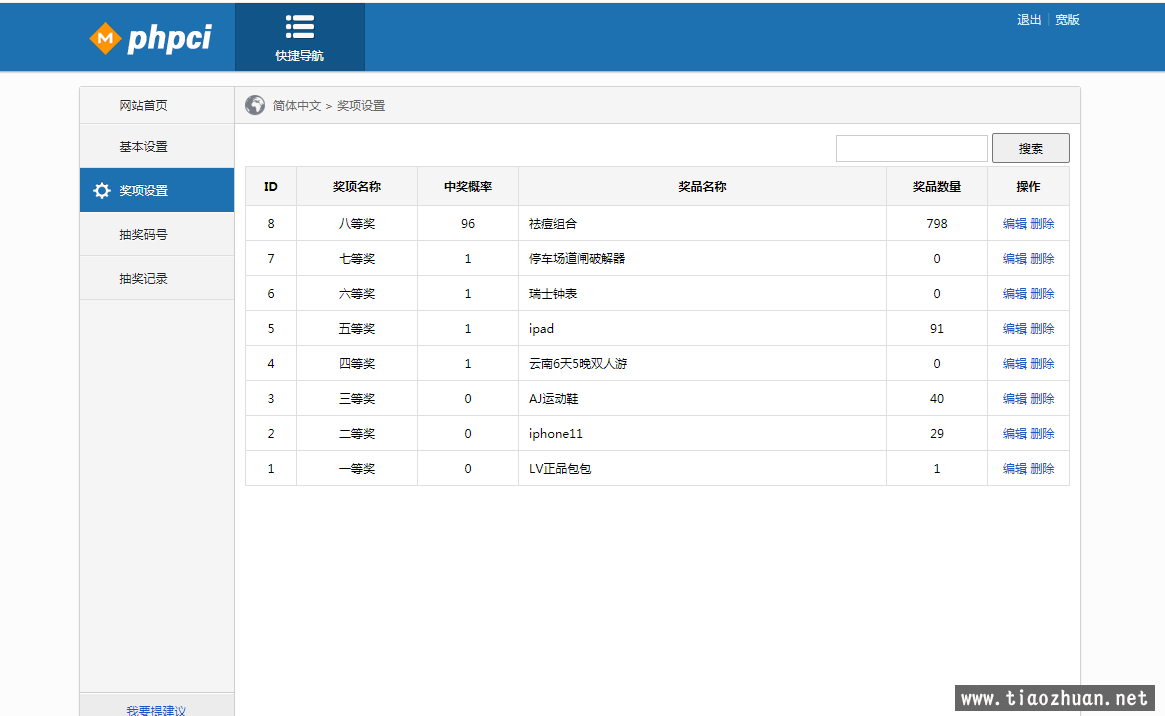Edit the 五等奖 ipad row

click(1015, 328)
